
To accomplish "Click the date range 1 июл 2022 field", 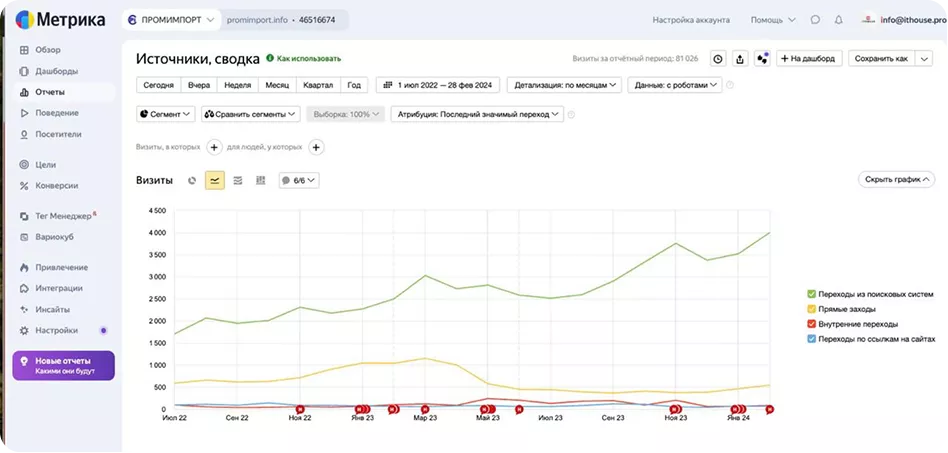I will [438, 85].
